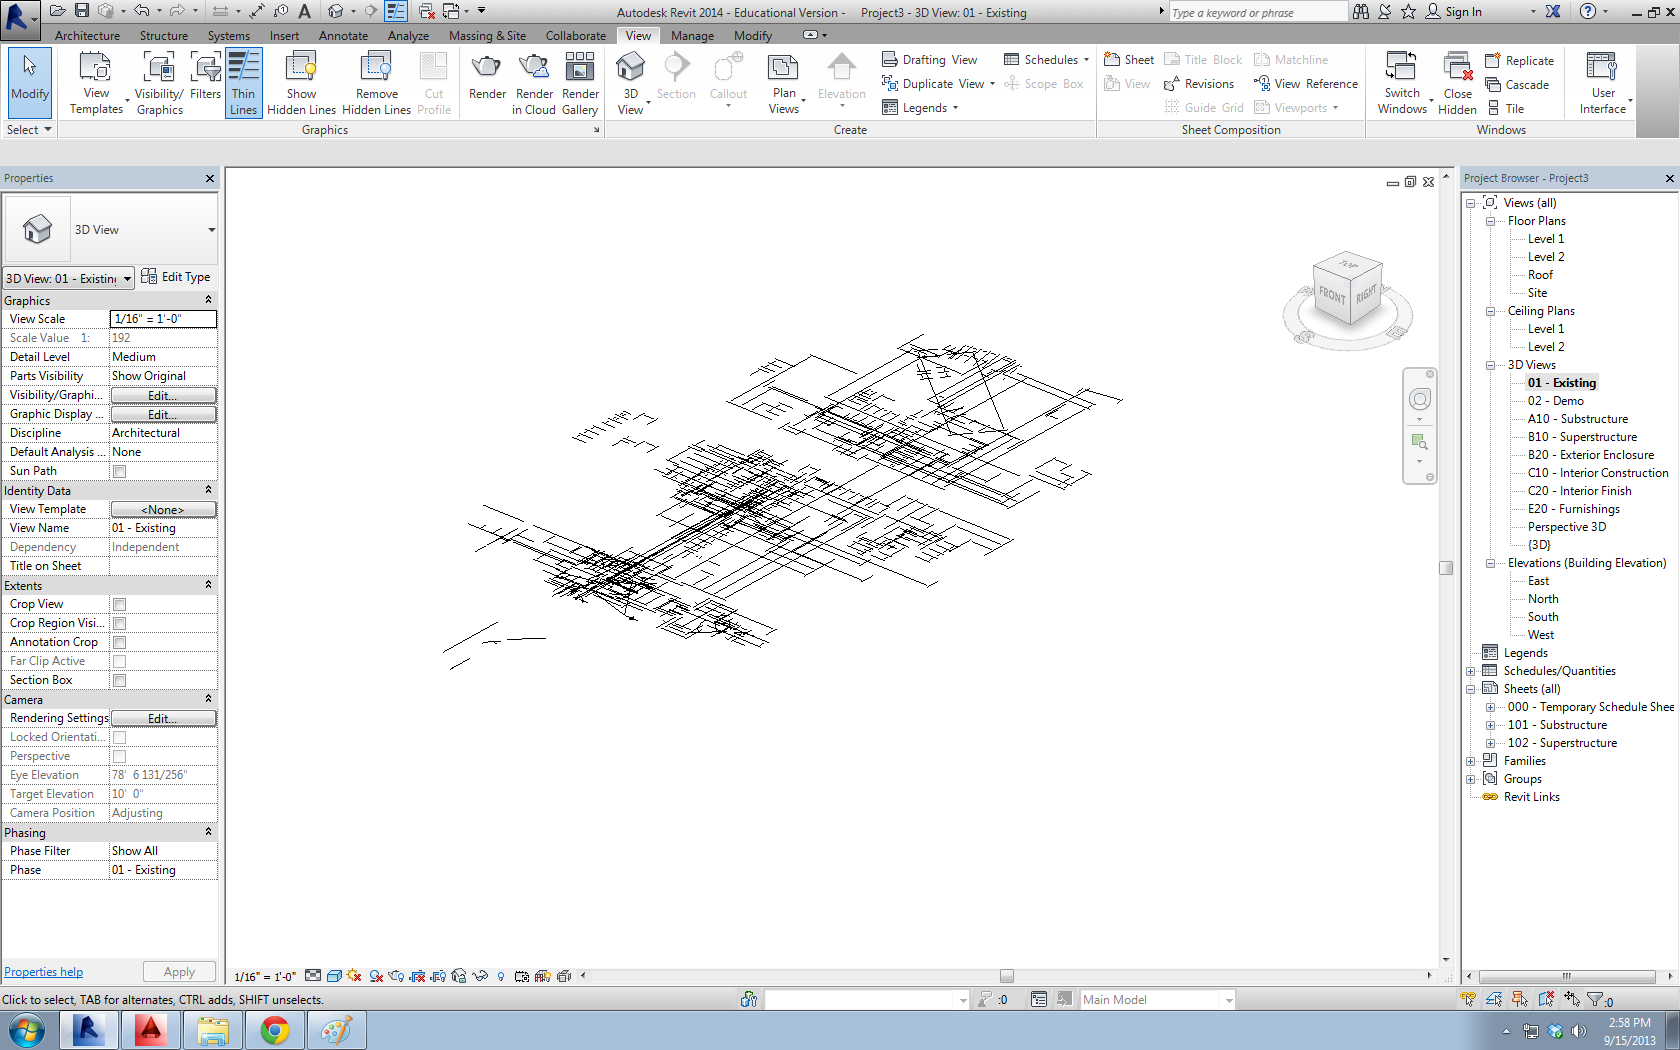Open Google Chrome from the taskbar
This screenshot has height=1050, width=1680.
(x=274, y=1030)
